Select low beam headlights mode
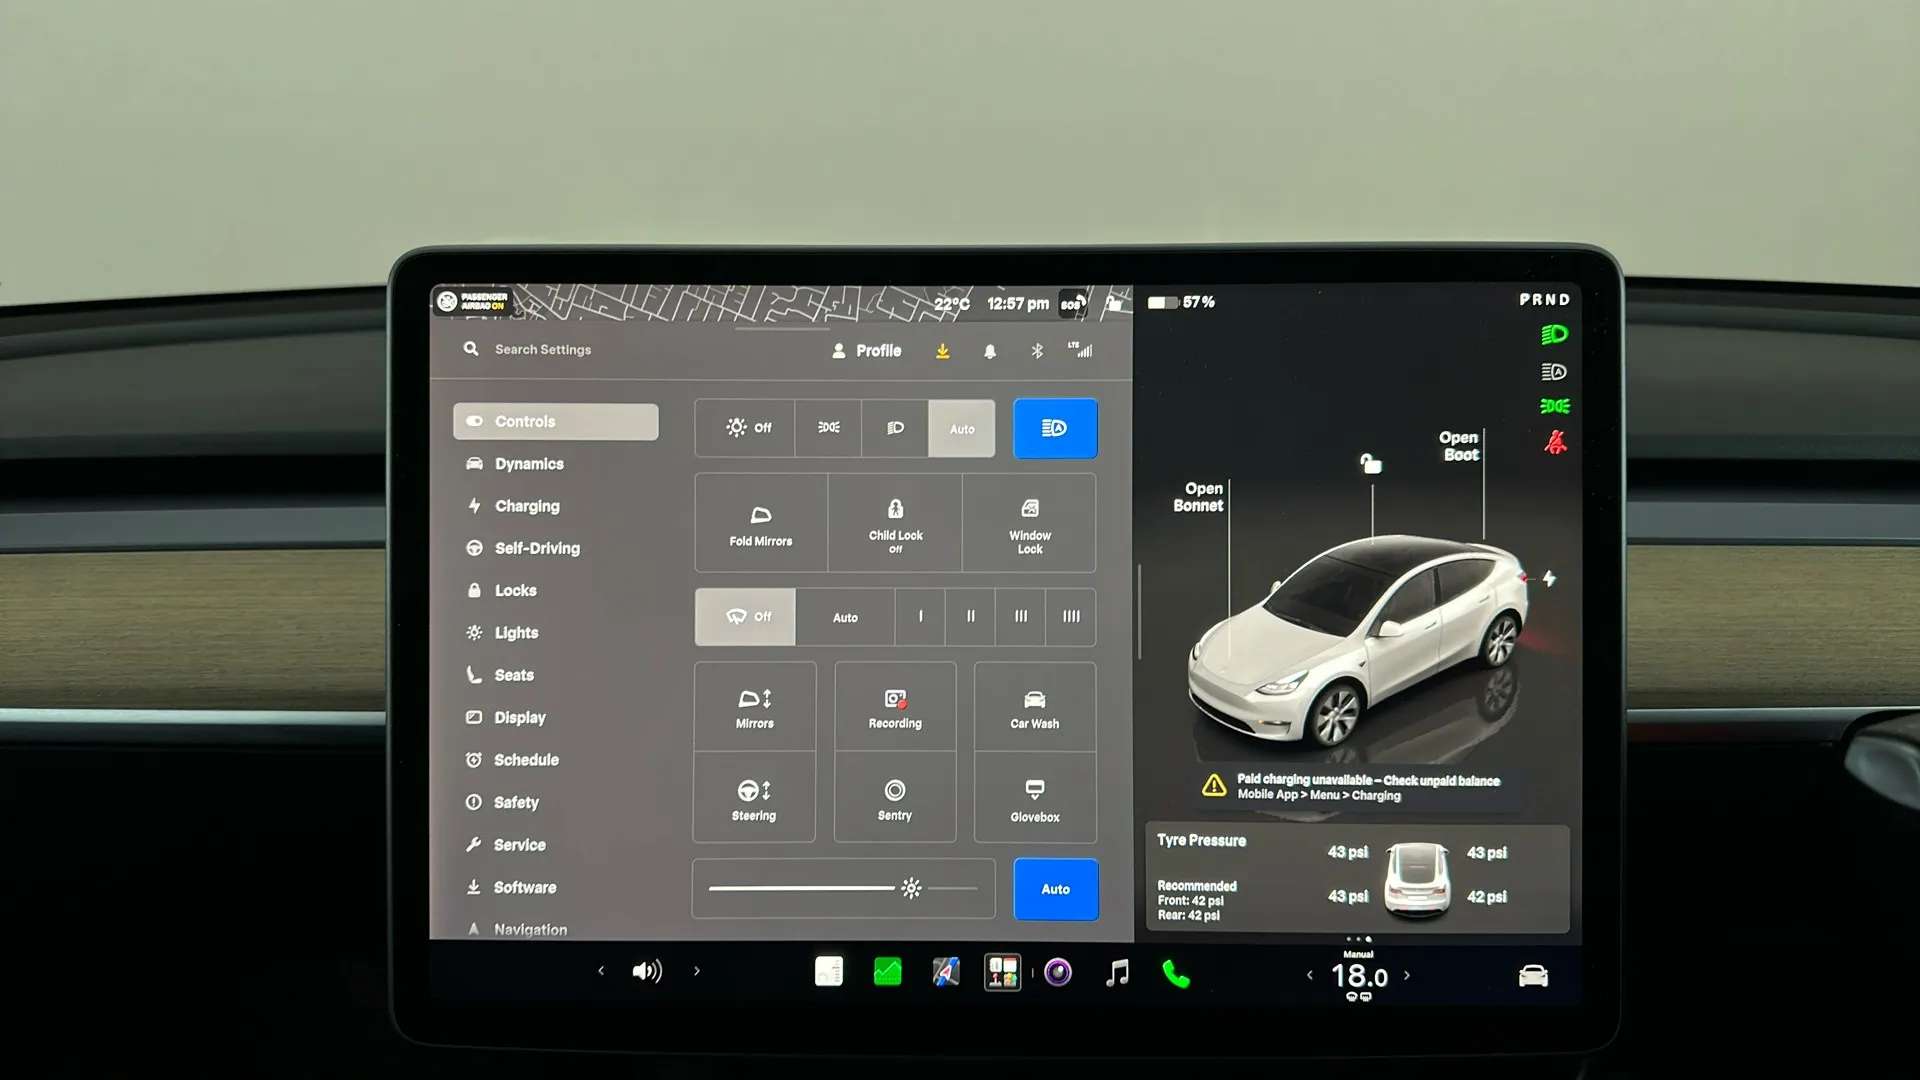1920x1080 pixels. [895, 428]
